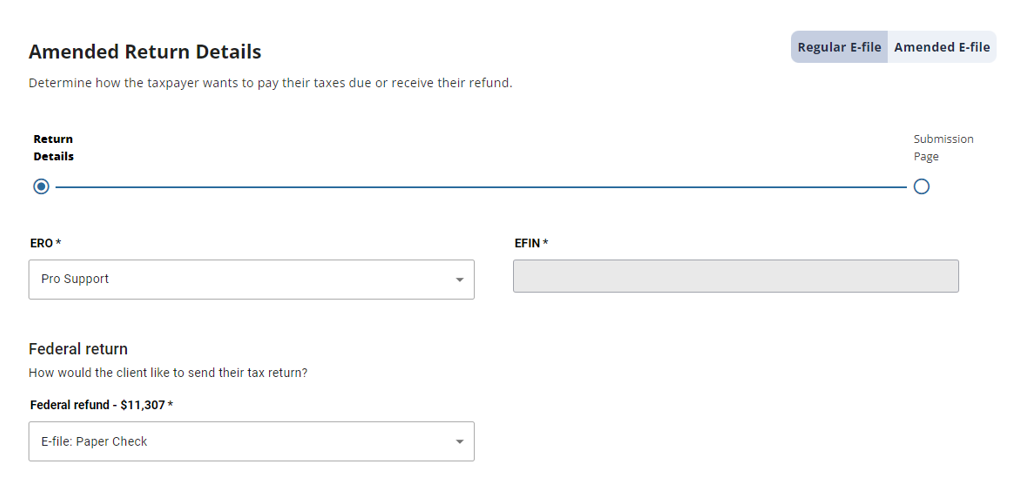Image resolution: width=1023 pixels, height=489 pixels.
Task: Click the Federal return section heading
Action: [78, 349]
